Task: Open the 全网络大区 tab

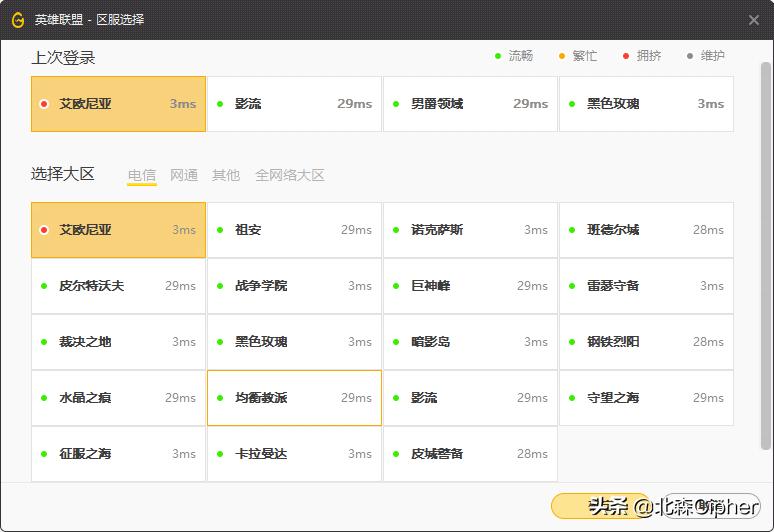Action: [290, 175]
